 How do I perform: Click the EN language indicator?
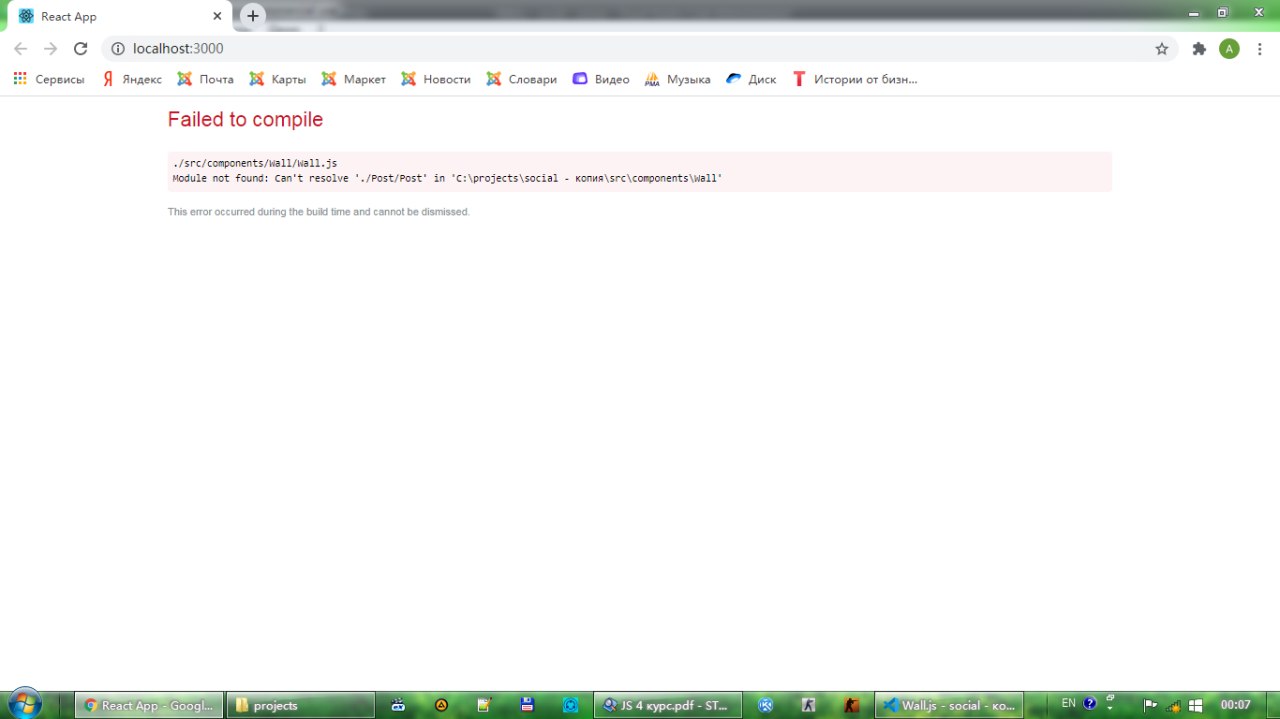(1069, 703)
